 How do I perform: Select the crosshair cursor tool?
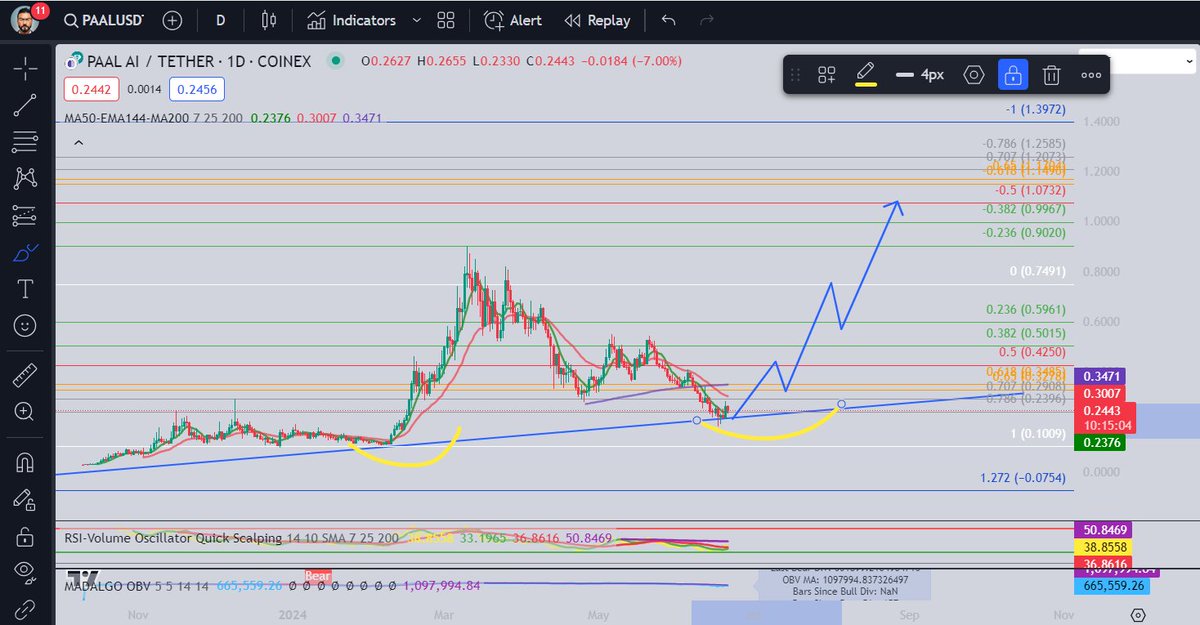click(x=26, y=68)
